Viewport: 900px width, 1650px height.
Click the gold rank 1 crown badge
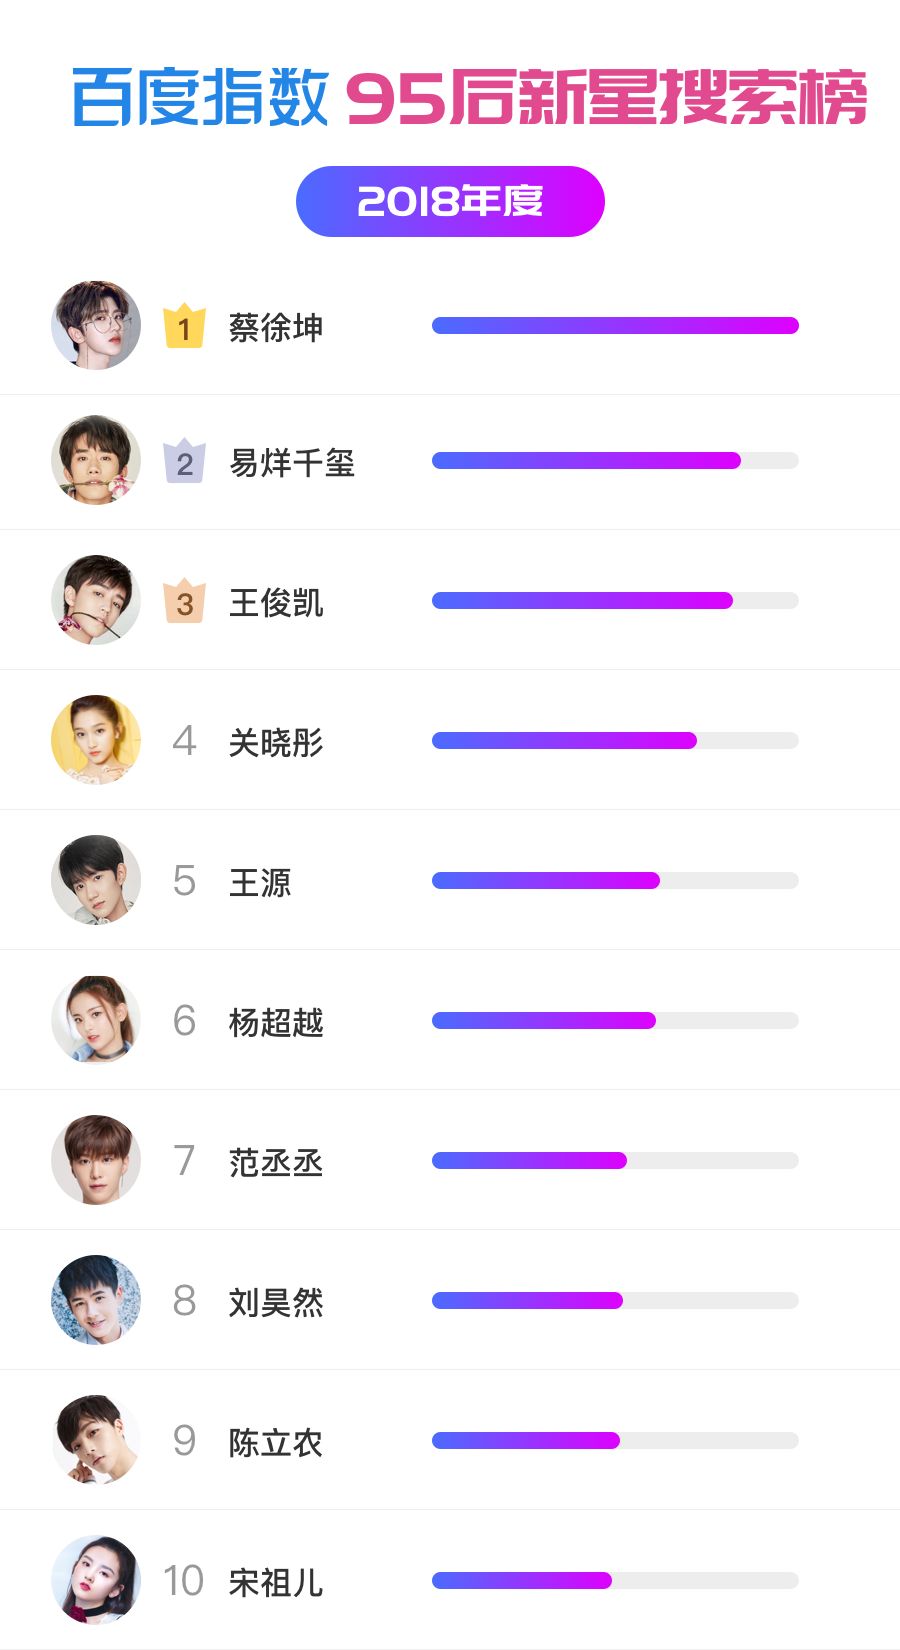pyautogui.click(x=184, y=326)
